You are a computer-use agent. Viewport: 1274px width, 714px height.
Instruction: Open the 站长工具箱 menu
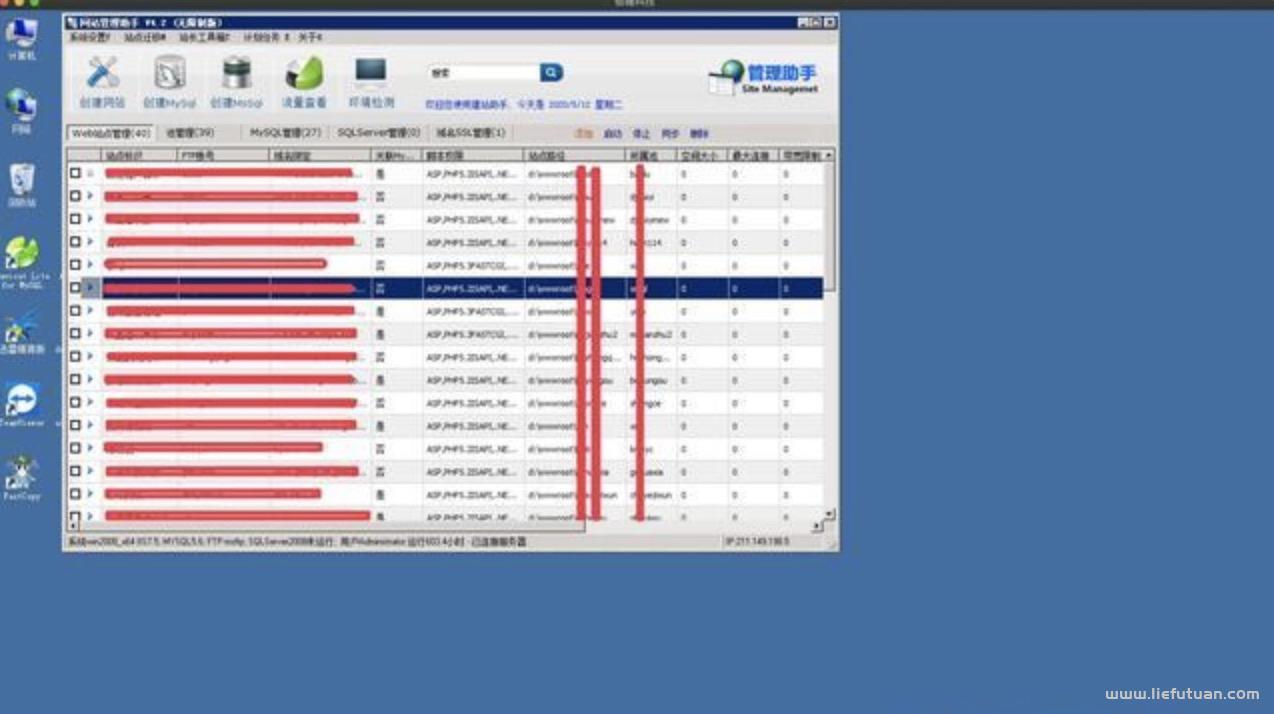pos(204,37)
